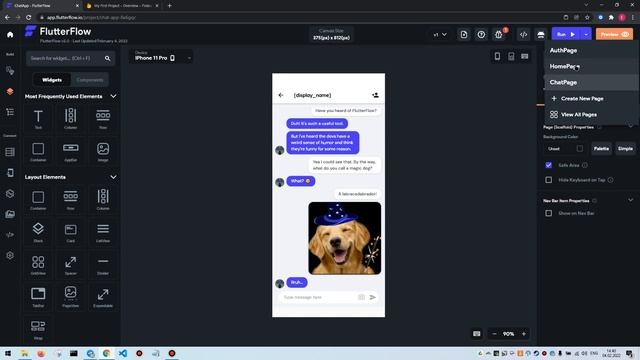Pick the Spacer widget
640x360 pixels.
[71, 264]
